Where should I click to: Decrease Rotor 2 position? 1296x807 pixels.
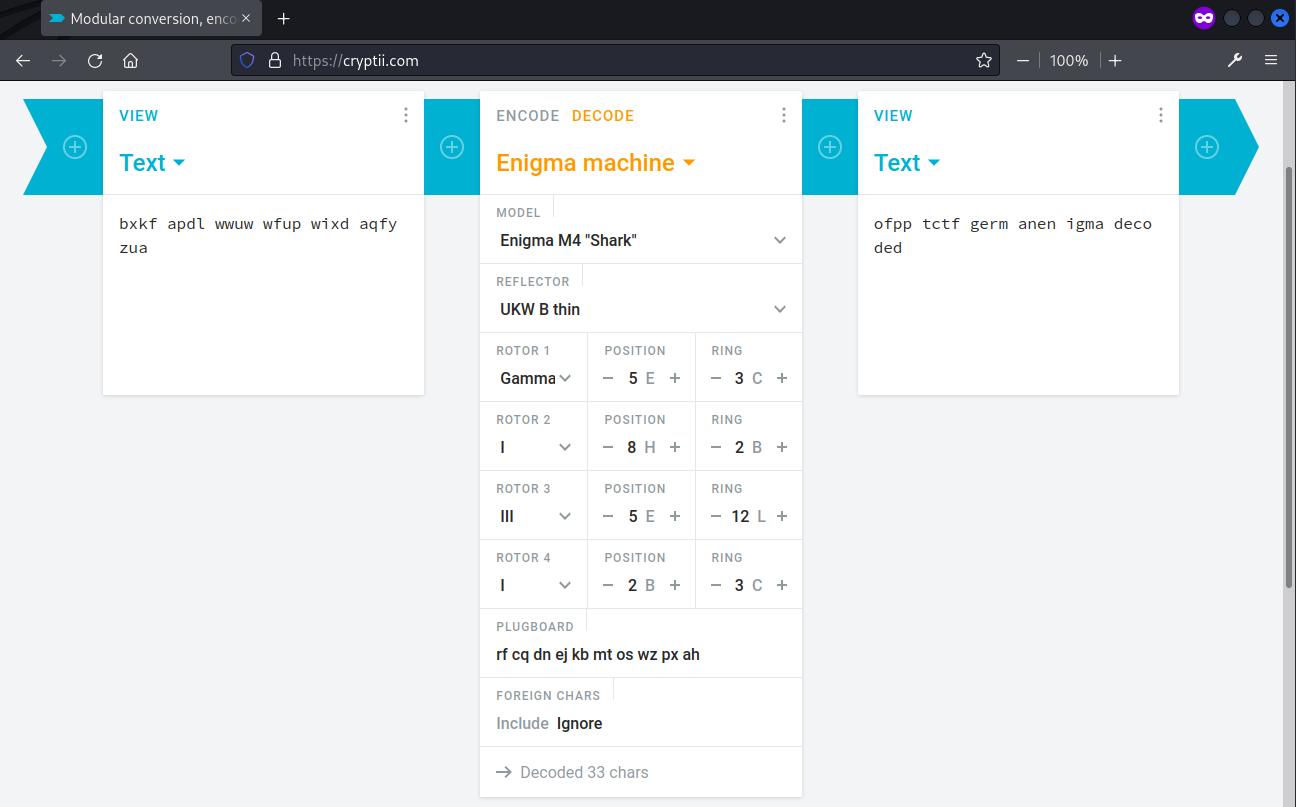(x=608, y=447)
